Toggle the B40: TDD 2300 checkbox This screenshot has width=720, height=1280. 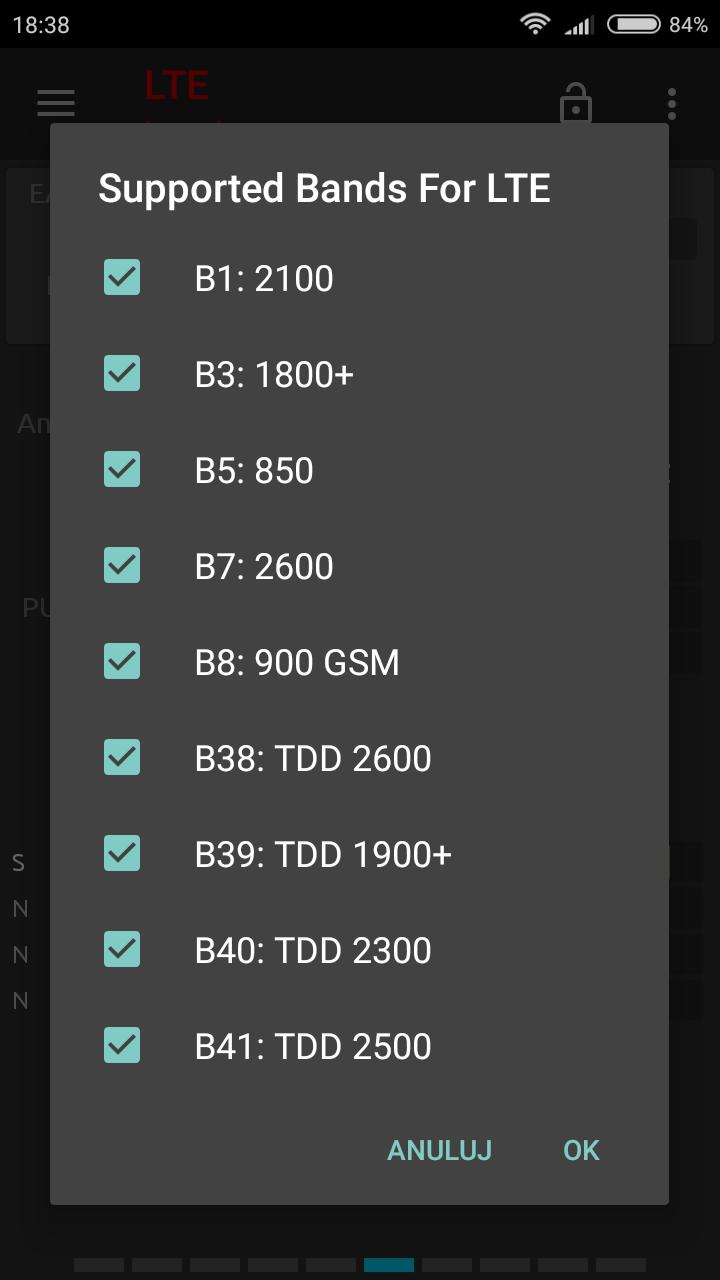[x=122, y=950]
